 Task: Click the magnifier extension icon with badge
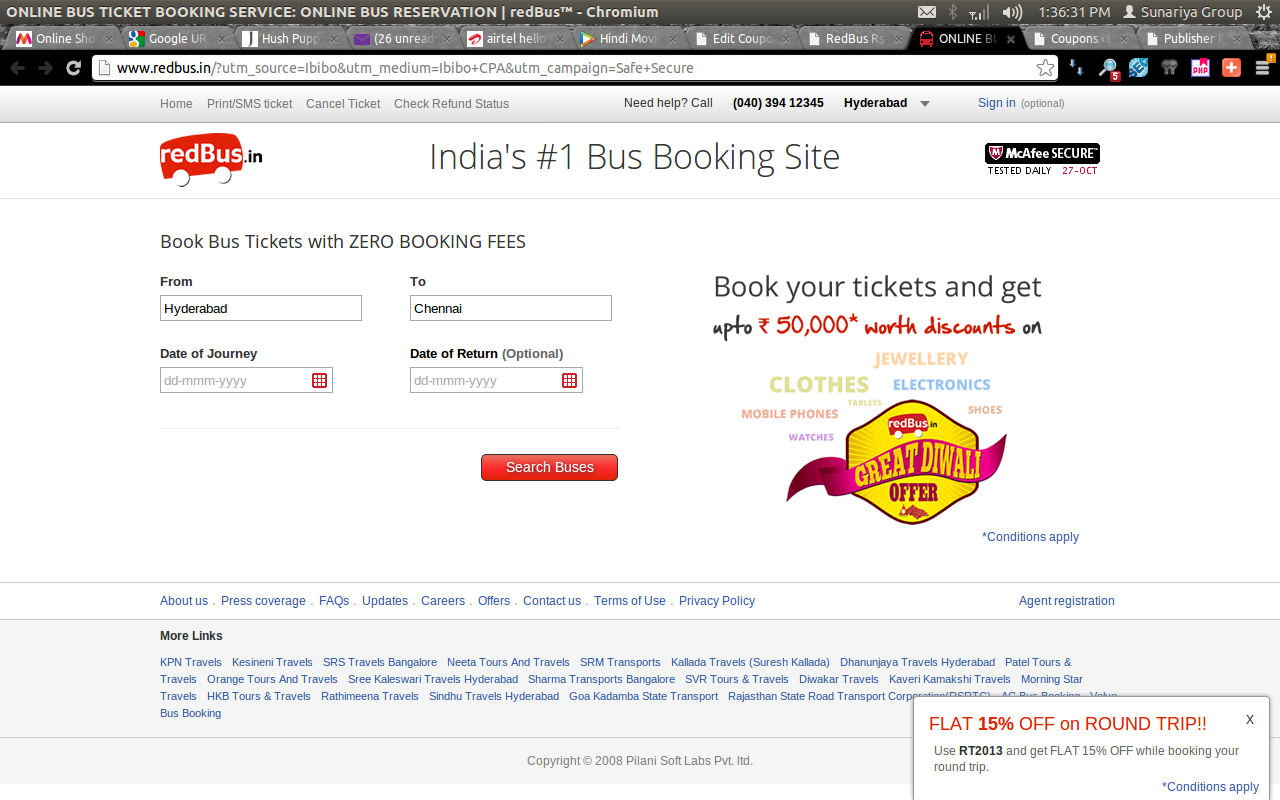coord(1108,68)
